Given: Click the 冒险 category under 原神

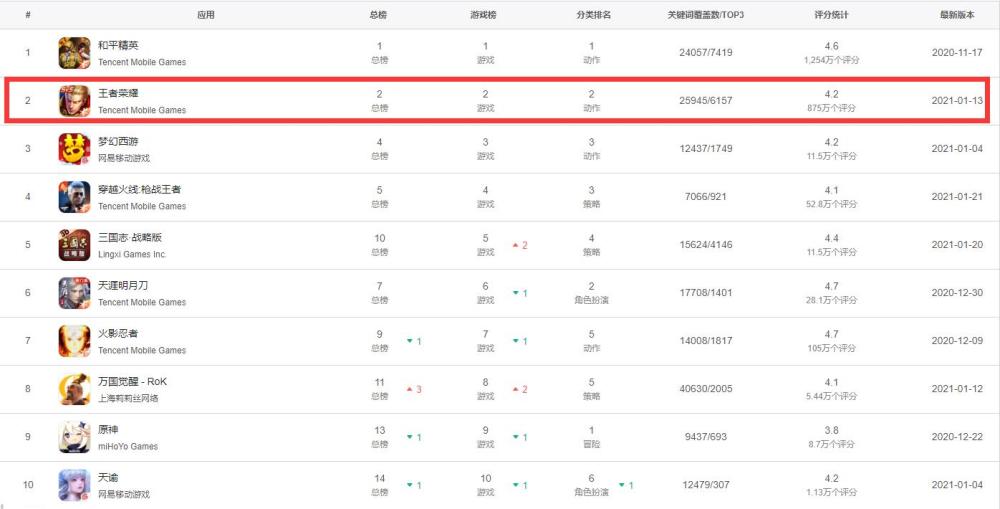Looking at the screenshot, I should (591, 445).
